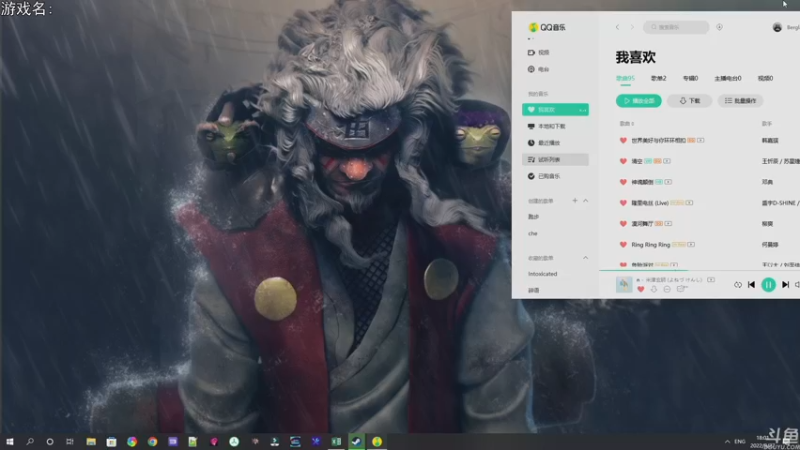Play the MV for 世界美好与你环环相扣
The height and width of the screenshot is (450, 800).
[701, 140]
